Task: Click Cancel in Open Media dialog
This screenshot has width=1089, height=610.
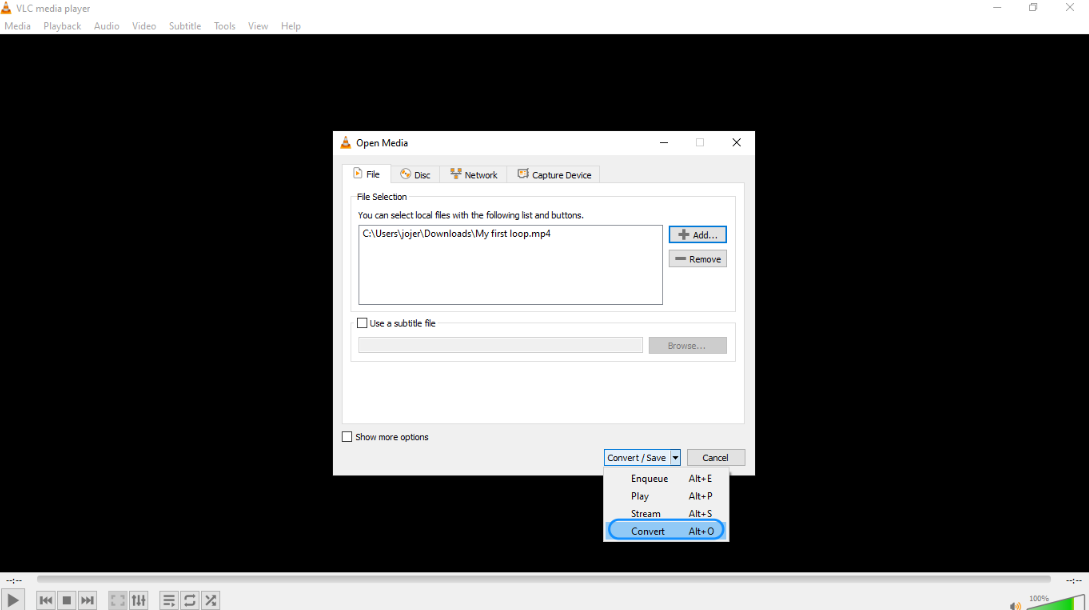Action: (x=715, y=457)
